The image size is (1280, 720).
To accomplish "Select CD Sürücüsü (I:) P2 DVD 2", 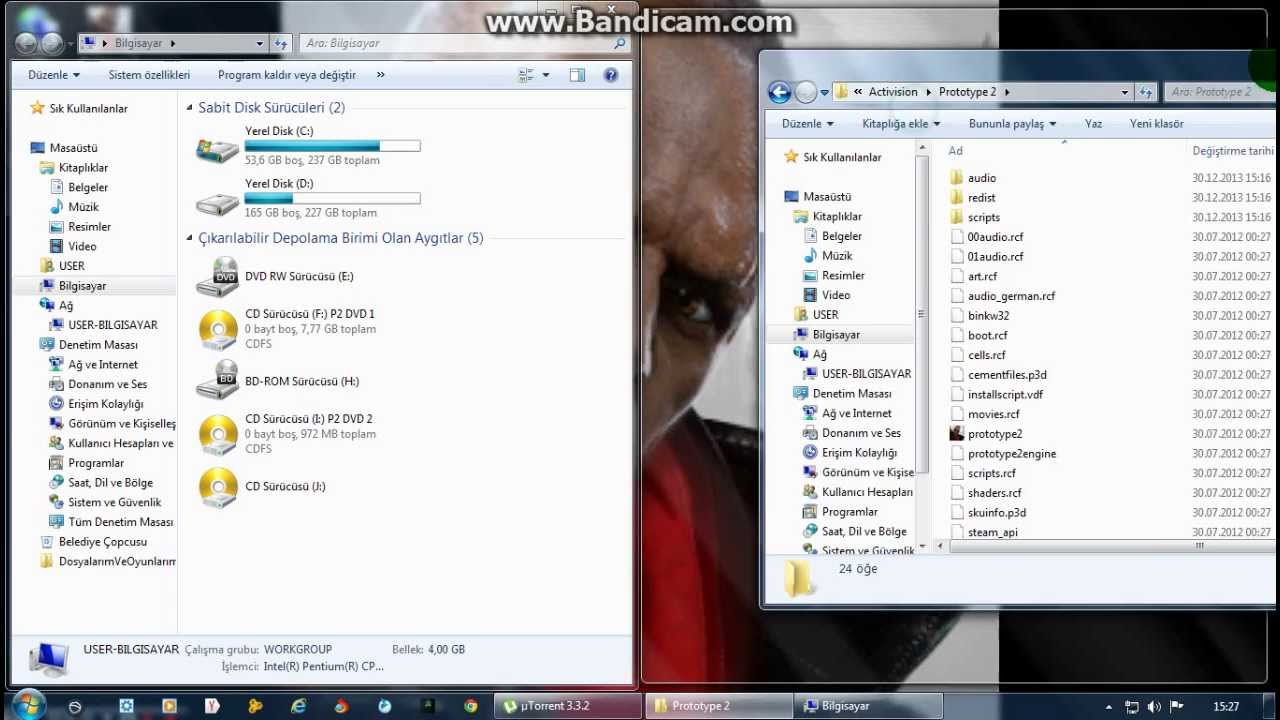I will [x=287, y=434].
